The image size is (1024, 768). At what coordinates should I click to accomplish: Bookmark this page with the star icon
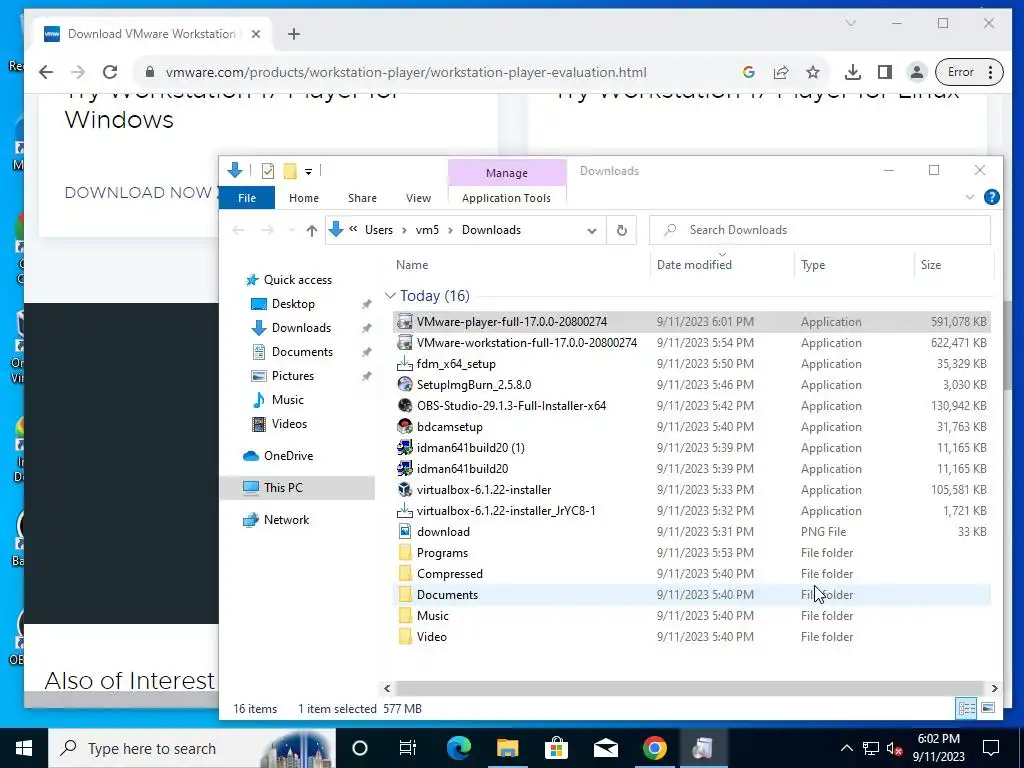click(812, 72)
